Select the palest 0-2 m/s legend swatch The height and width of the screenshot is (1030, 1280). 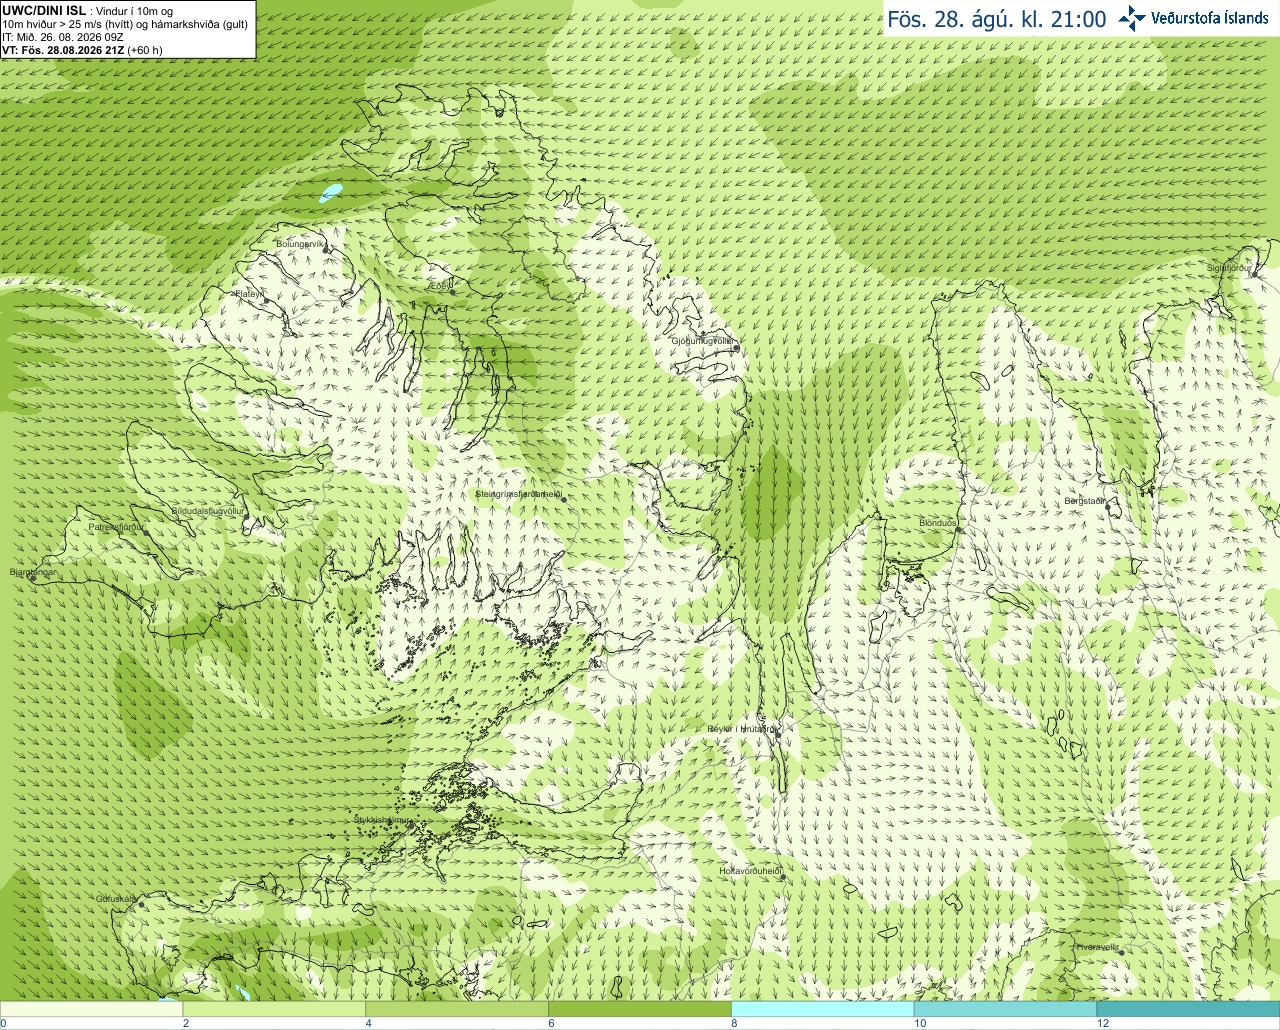point(91,1009)
